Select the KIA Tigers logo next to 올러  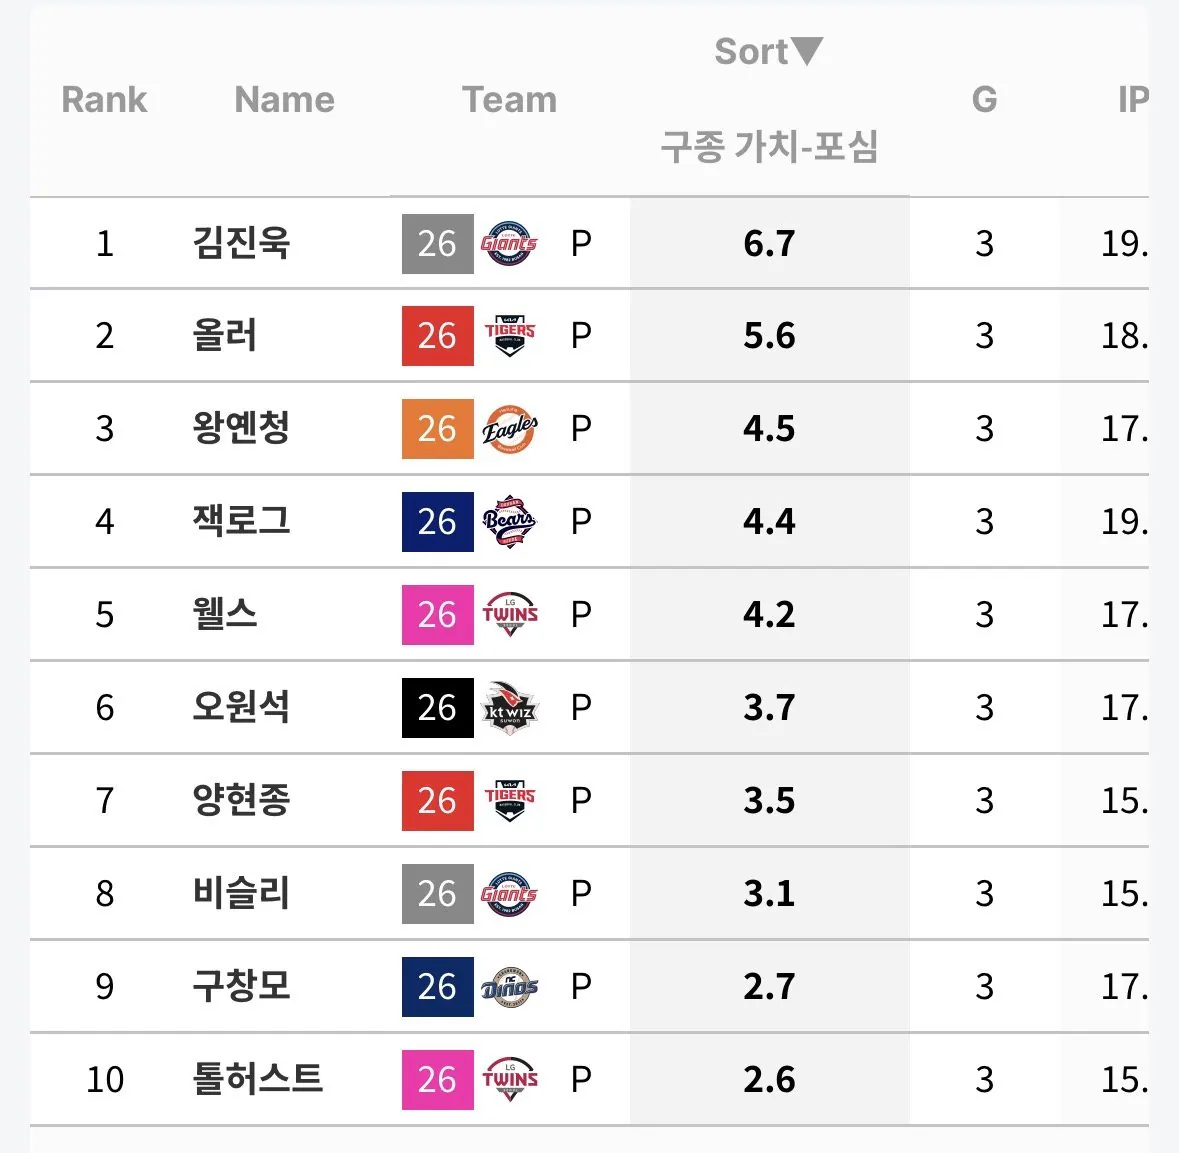(x=510, y=336)
